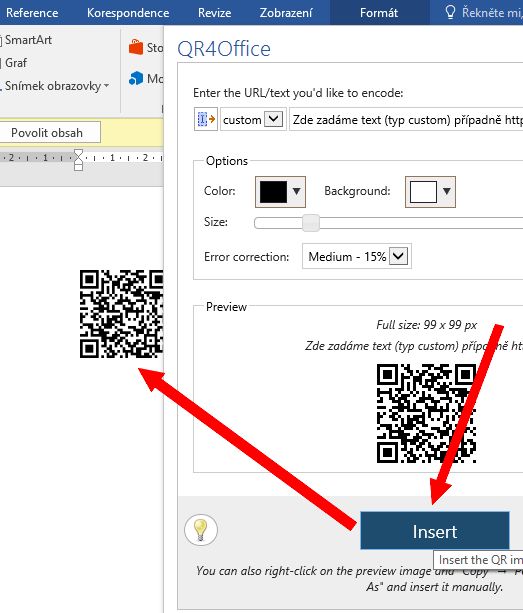
Task: Open the Revize ribbon tab
Action: point(214,13)
